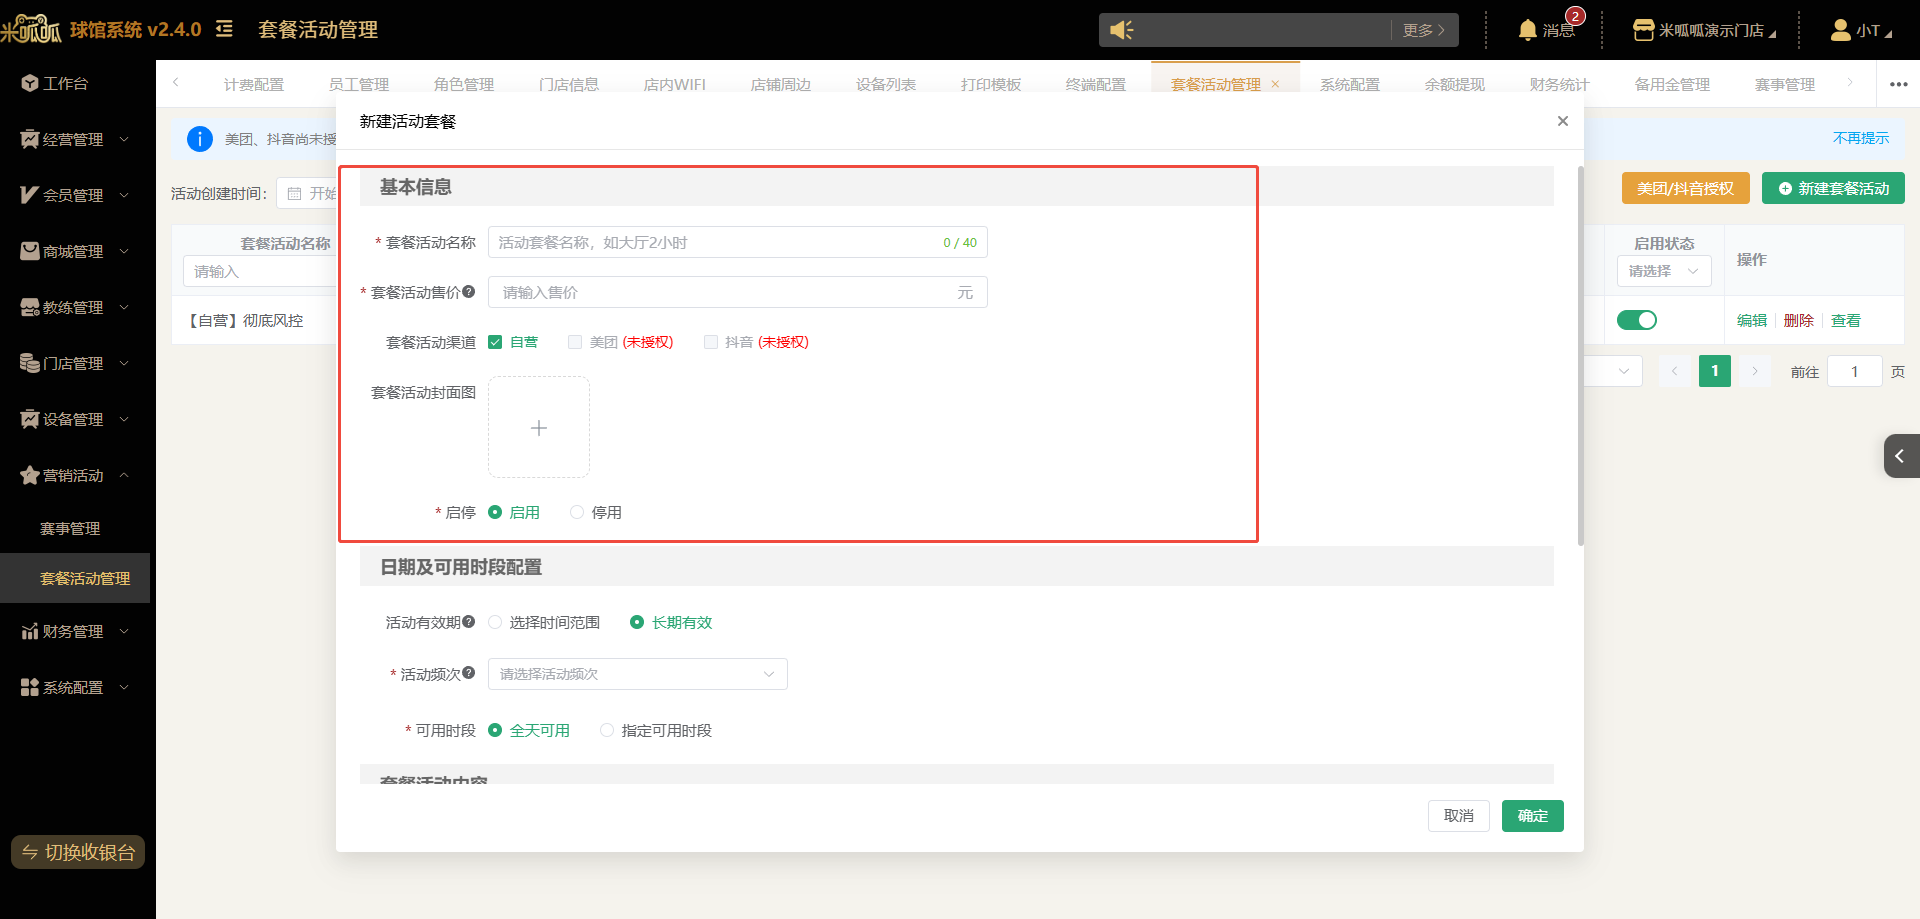The image size is (1920, 919).
Task: Select 长期有效 validity option
Action: (637, 622)
